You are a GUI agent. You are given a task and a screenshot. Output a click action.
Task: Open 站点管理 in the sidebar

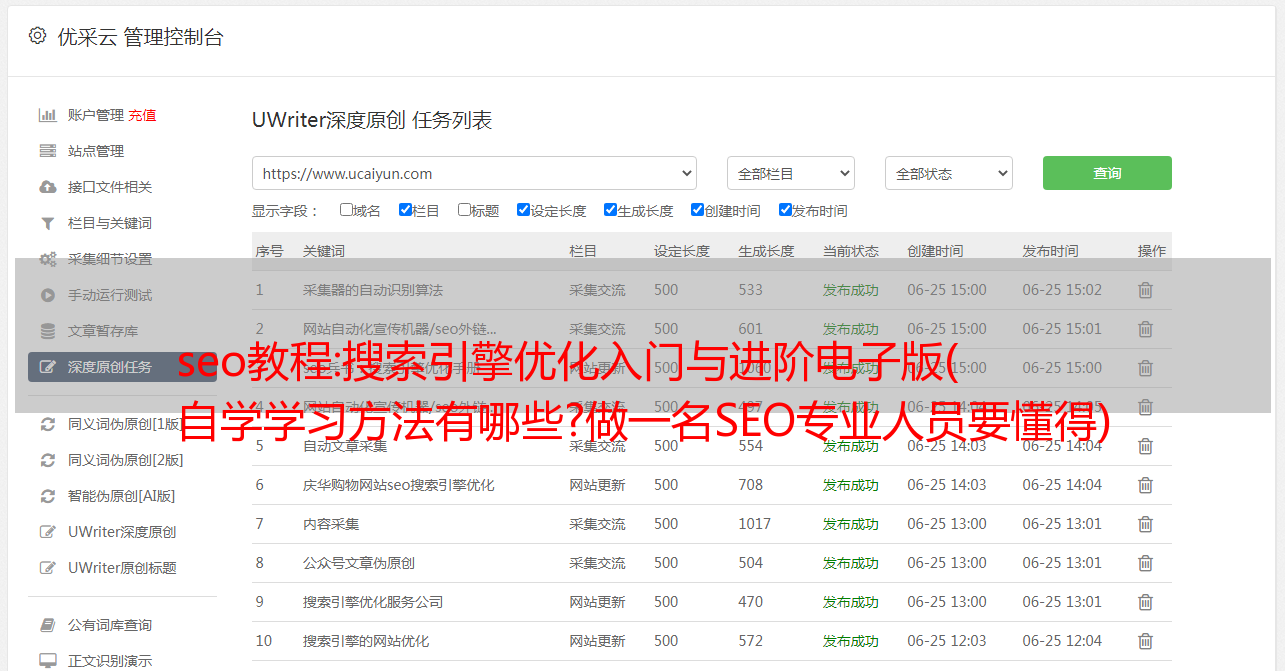[96, 151]
